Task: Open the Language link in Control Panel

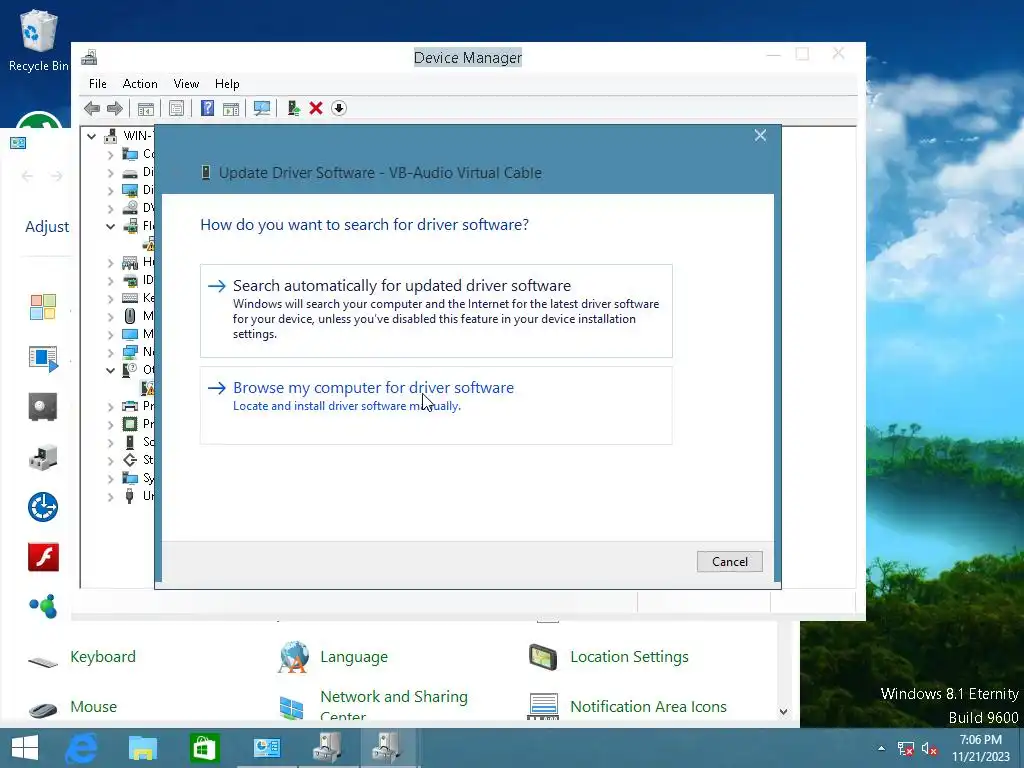Action: coord(354,656)
